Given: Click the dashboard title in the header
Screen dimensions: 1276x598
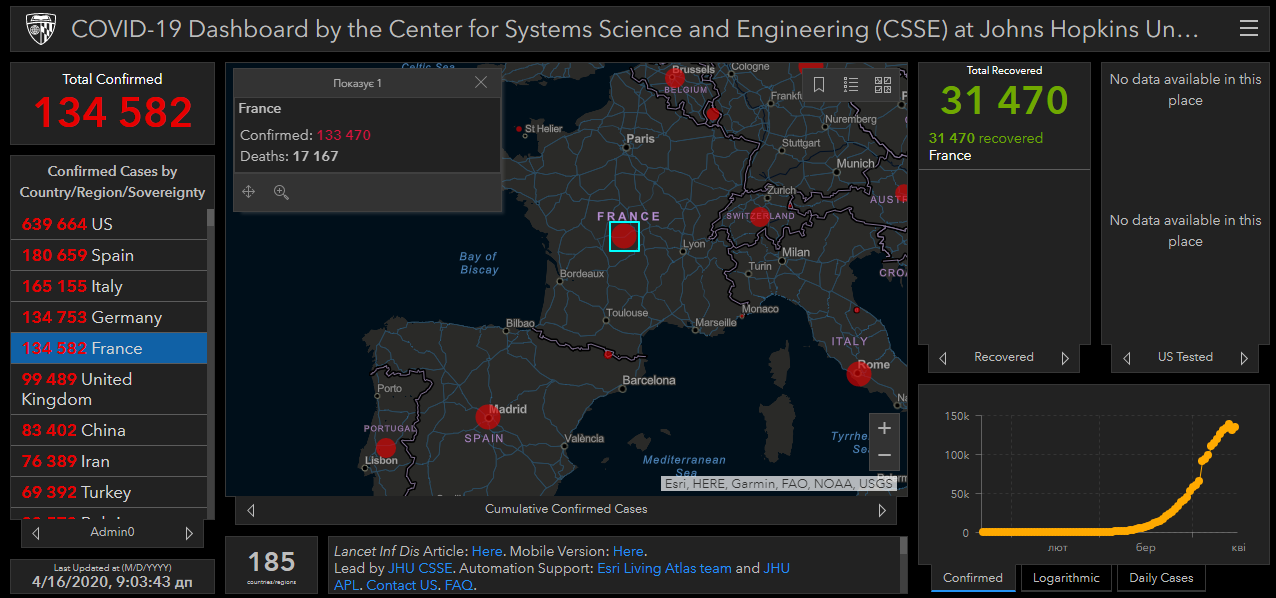Looking at the screenshot, I should coord(635,29).
